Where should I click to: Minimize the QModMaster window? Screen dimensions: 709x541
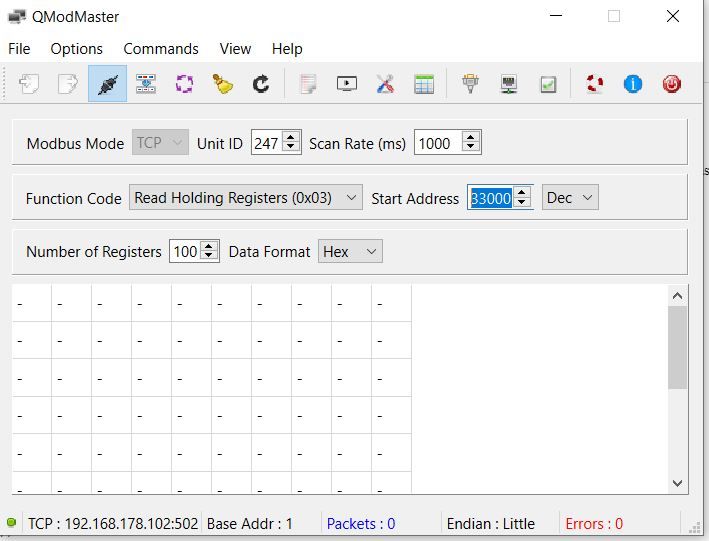[556, 16]
